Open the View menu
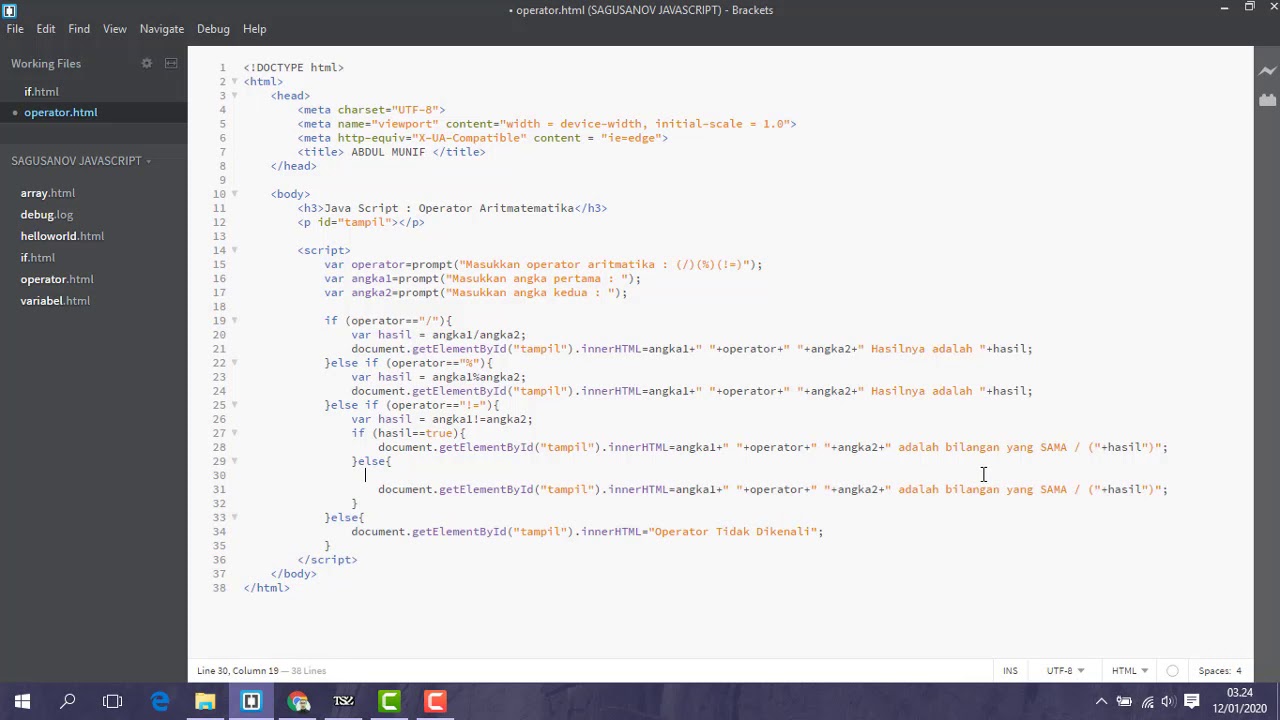The image size is (1280, 720). [x=115, y=29]
